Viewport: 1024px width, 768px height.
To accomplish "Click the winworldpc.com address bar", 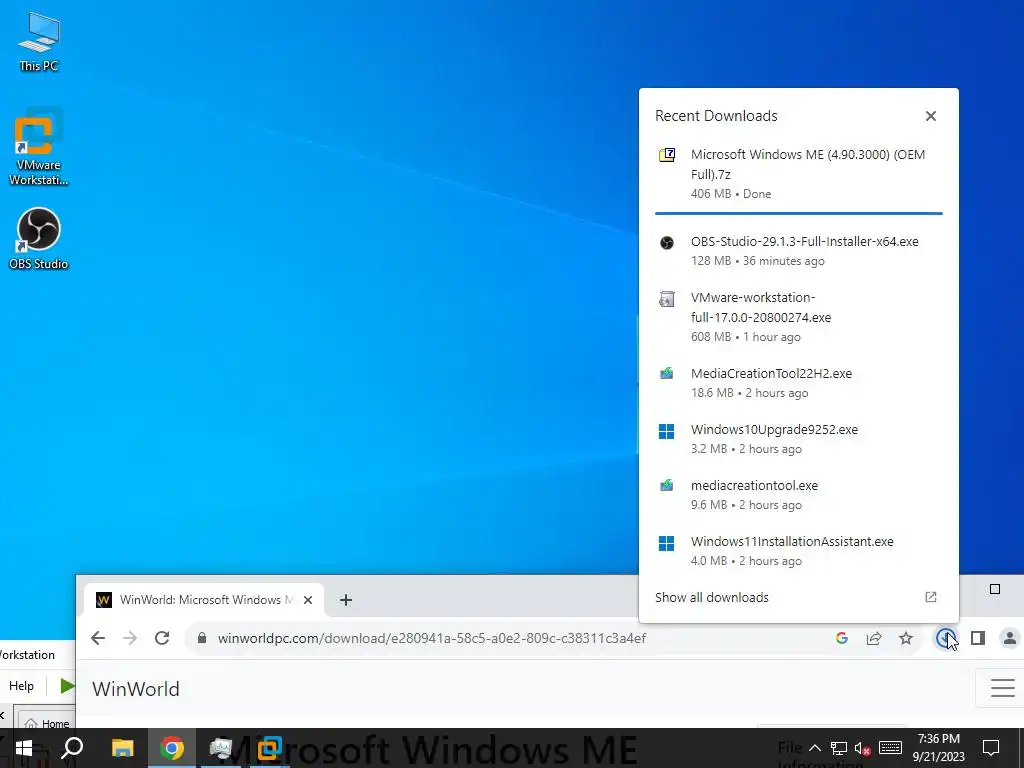I will coord(431,638).
